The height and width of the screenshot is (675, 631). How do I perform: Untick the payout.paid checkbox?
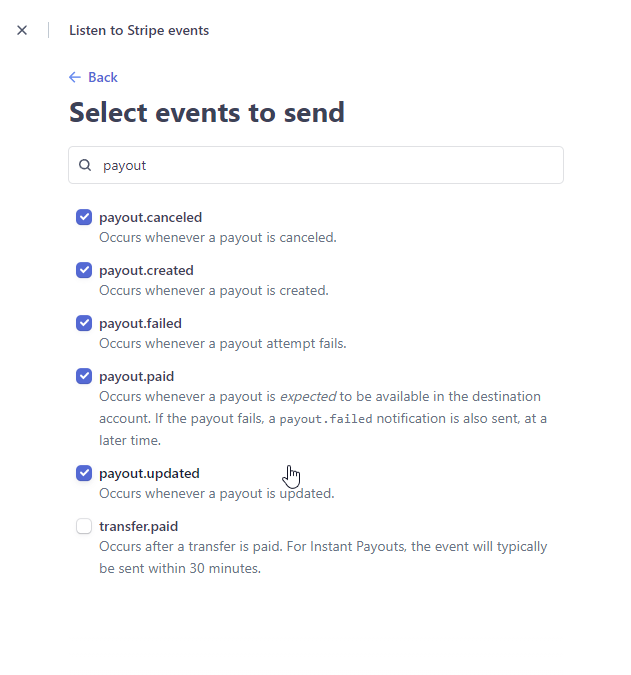(x=84, y=376)
